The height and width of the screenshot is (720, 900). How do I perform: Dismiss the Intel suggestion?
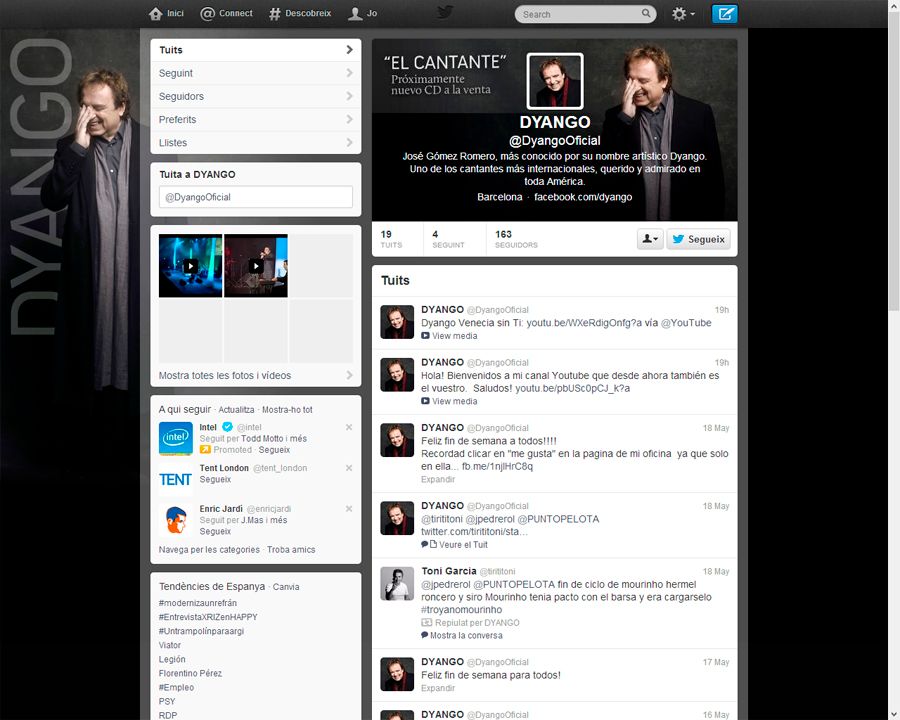click(x=349, y=427)
